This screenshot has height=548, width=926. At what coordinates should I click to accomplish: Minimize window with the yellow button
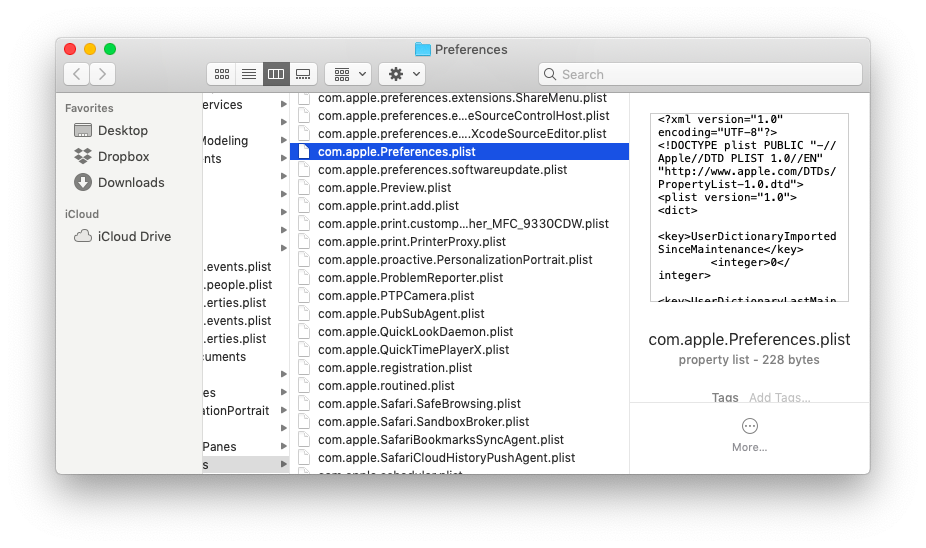click(90, 49)
